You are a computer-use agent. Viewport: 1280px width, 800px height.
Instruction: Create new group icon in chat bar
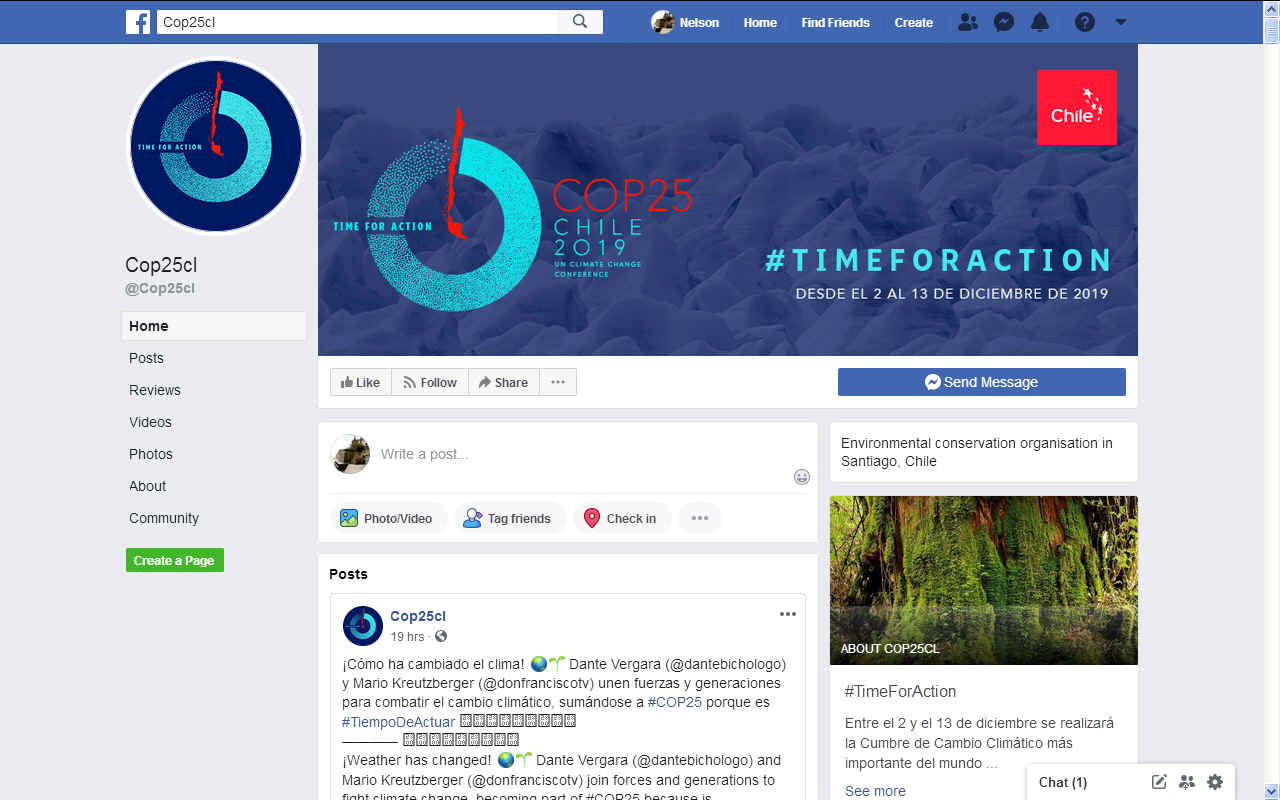[1187, 782]
